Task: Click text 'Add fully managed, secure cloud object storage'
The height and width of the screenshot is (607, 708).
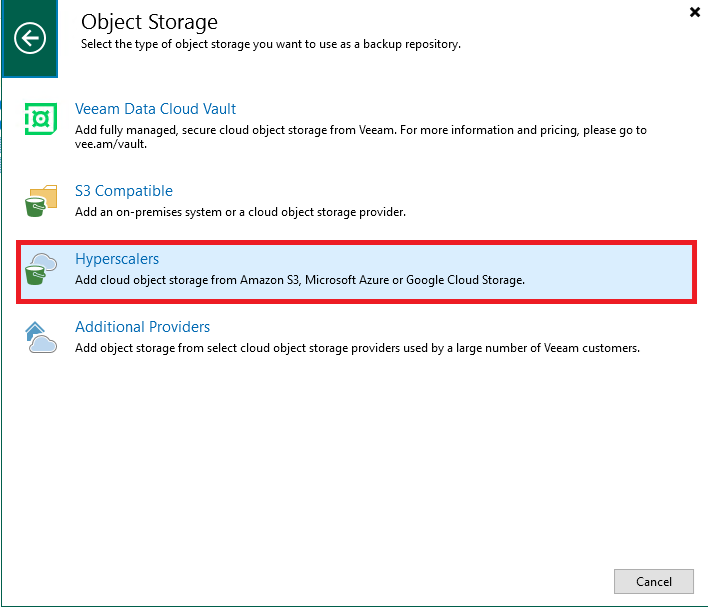Action: point(201,130)
